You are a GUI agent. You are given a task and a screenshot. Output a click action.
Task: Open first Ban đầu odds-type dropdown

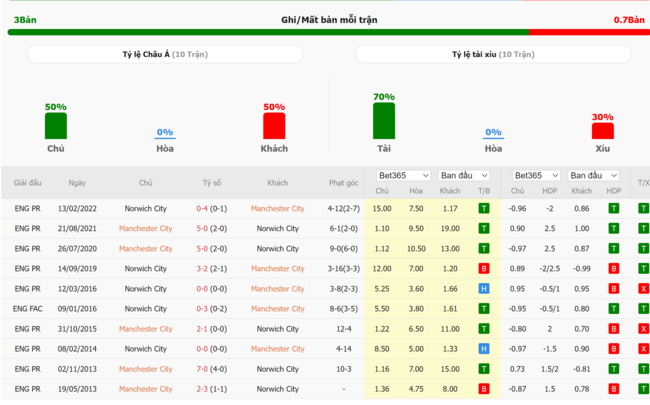464,175
